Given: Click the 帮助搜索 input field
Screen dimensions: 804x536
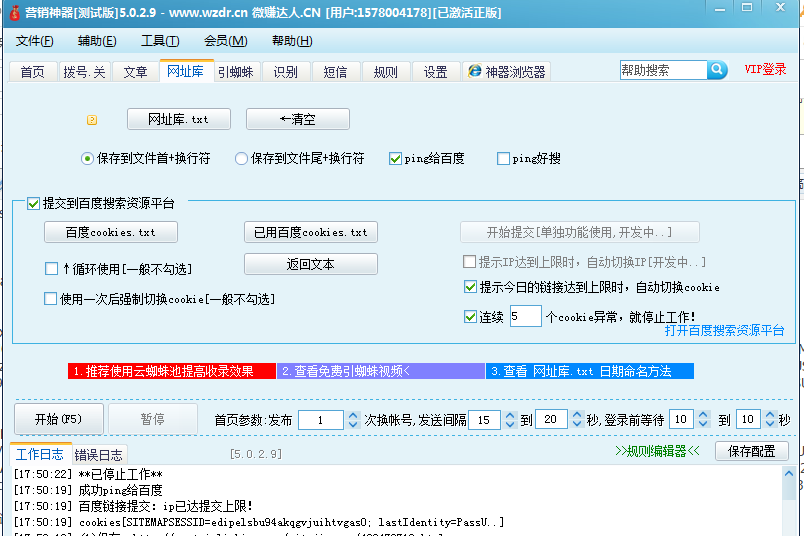Looking at the screenshot, I should point(664,70).
